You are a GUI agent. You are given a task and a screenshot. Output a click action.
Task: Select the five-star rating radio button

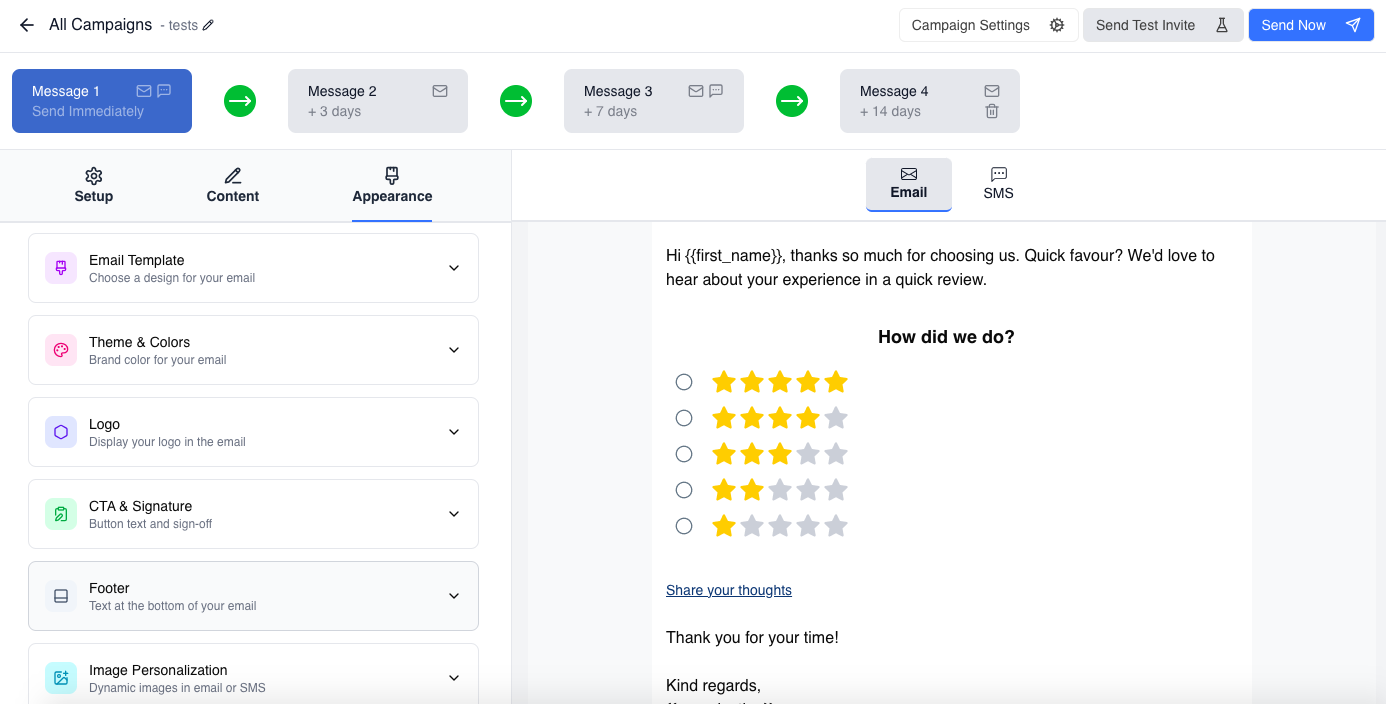coord(684,382)
